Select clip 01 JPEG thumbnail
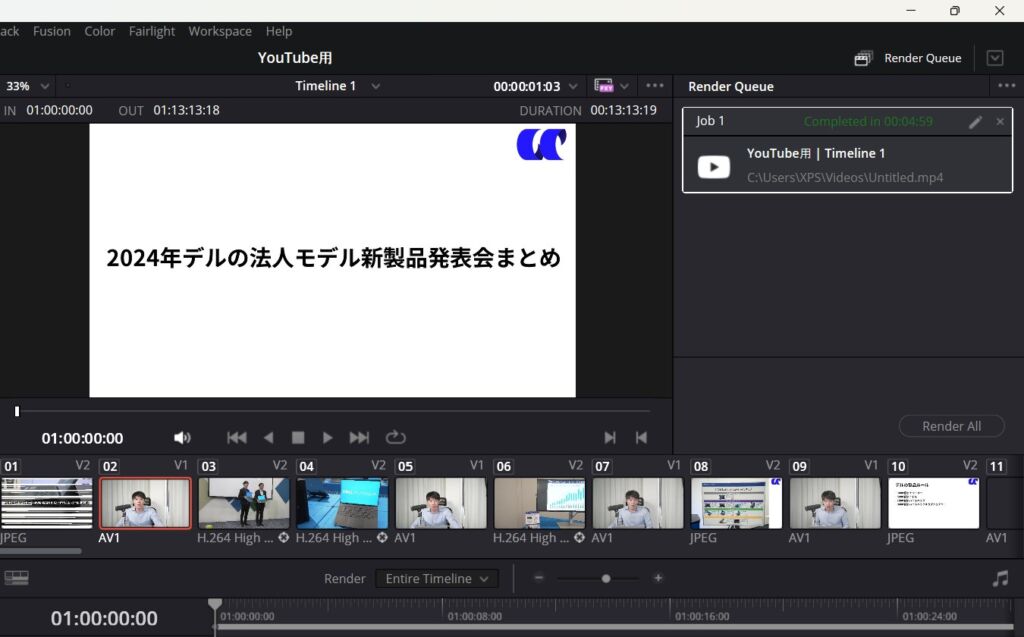This screenshot has width=1024, height=637. click(46, 503)
